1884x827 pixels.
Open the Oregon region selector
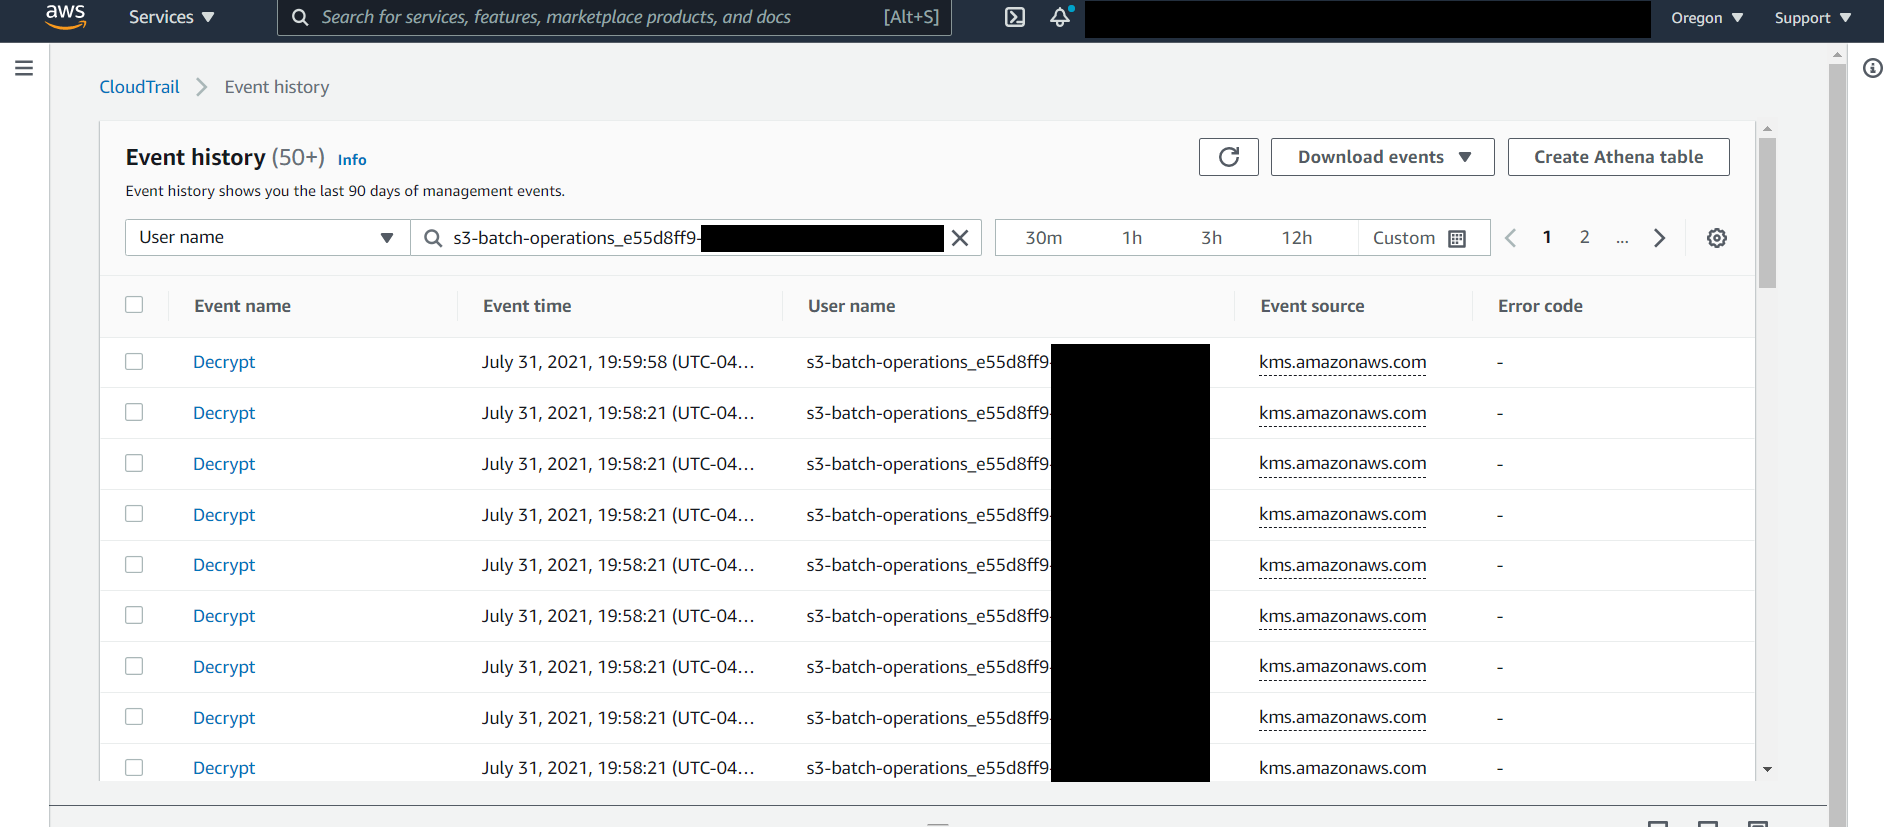[x=1707, y=18]
